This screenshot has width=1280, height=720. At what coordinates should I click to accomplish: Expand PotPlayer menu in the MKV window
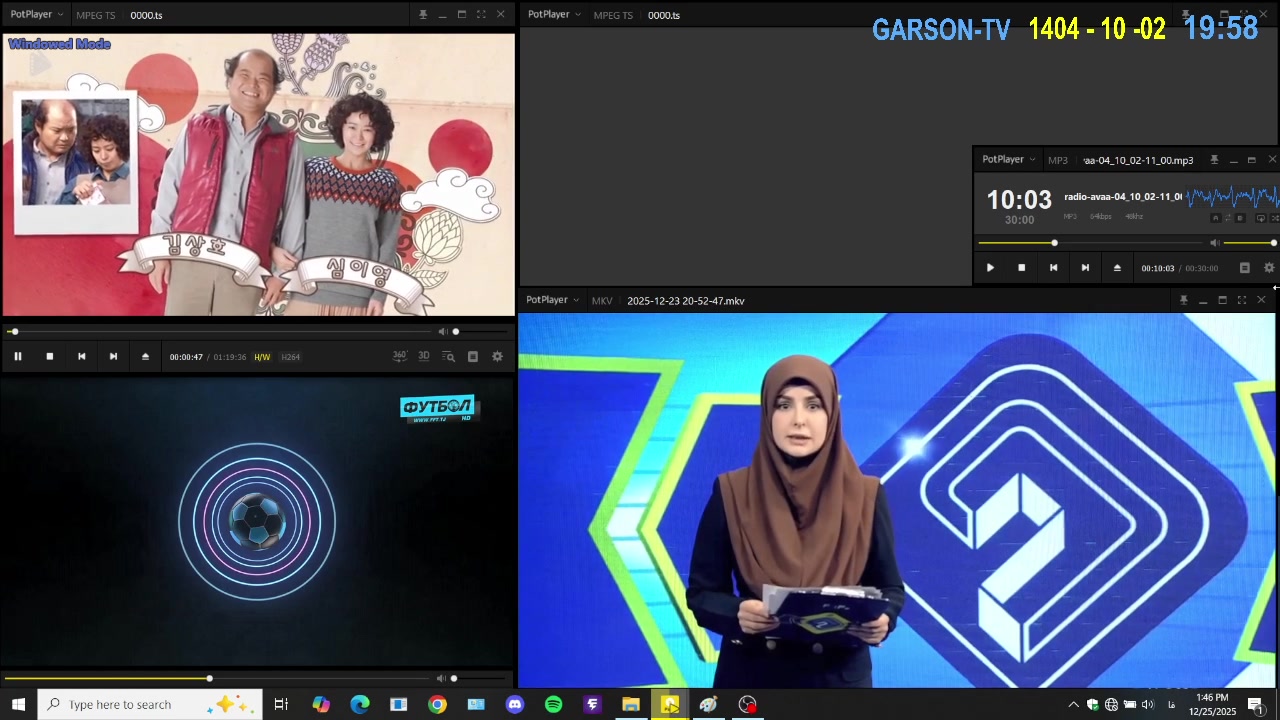[553, 300]
